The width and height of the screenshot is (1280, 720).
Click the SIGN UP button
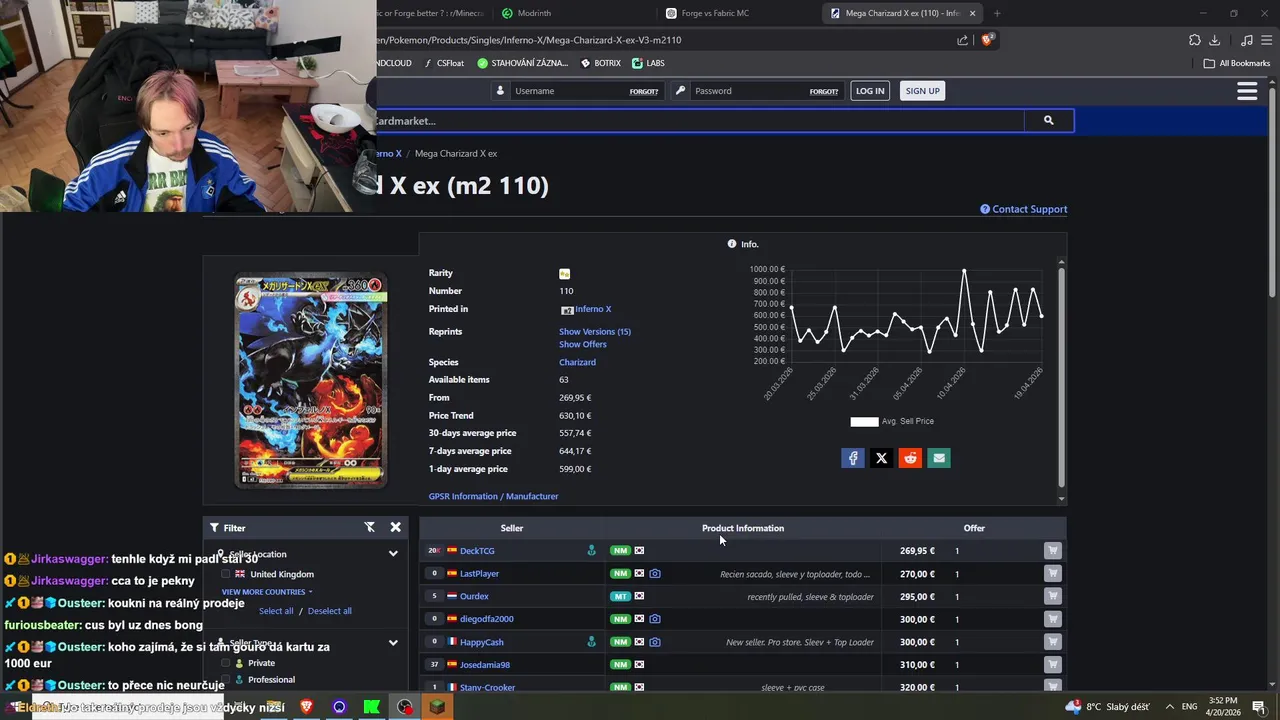point(922,91)
